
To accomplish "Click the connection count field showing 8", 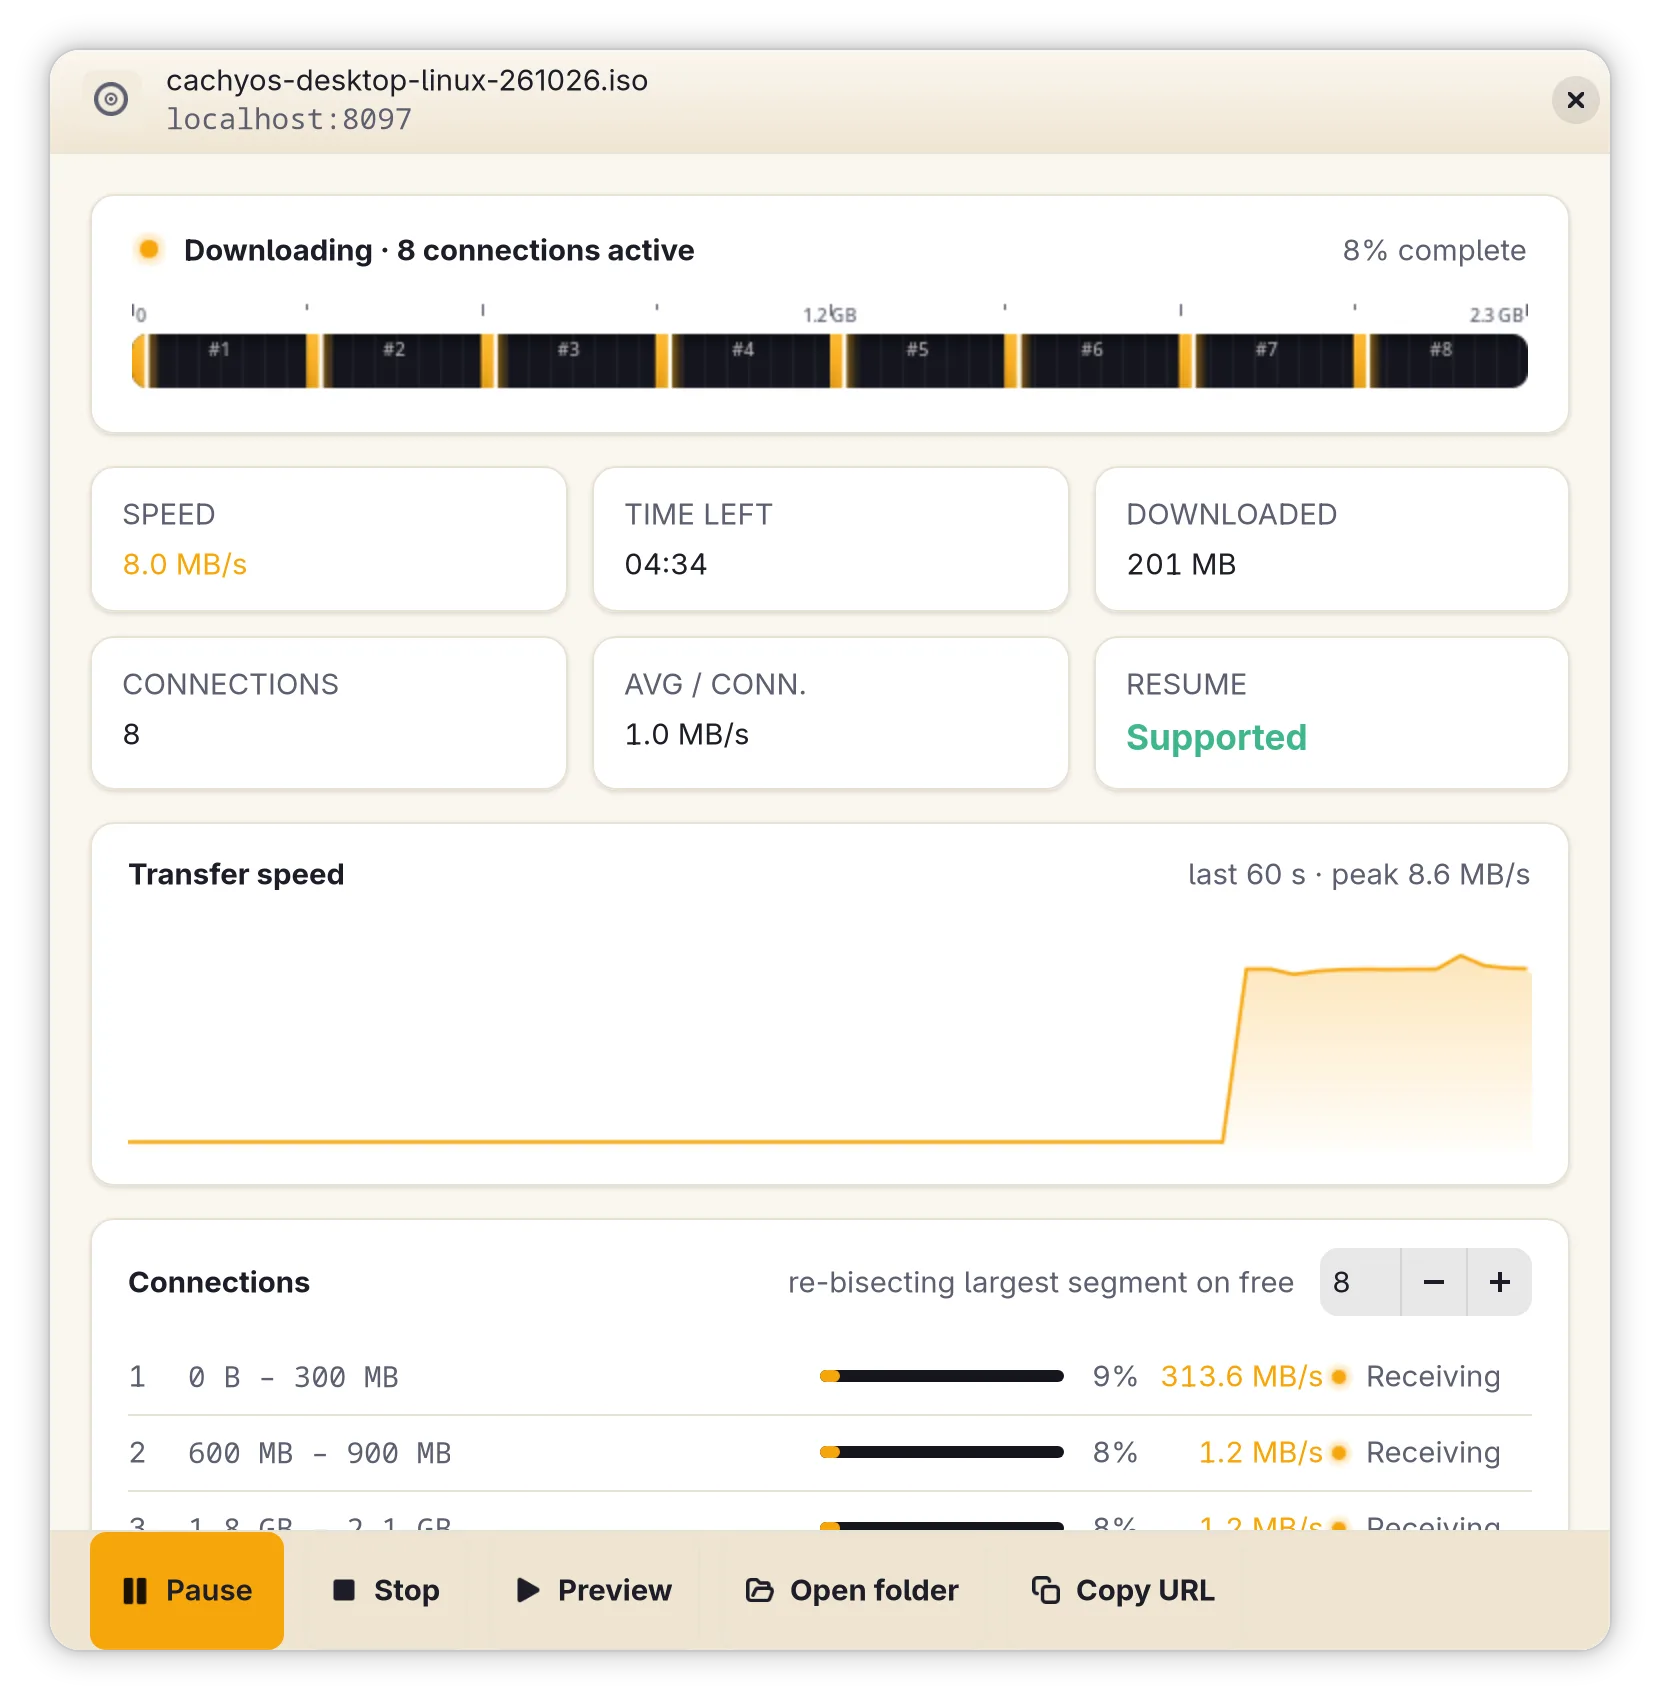I will tap(1360, 1282).
